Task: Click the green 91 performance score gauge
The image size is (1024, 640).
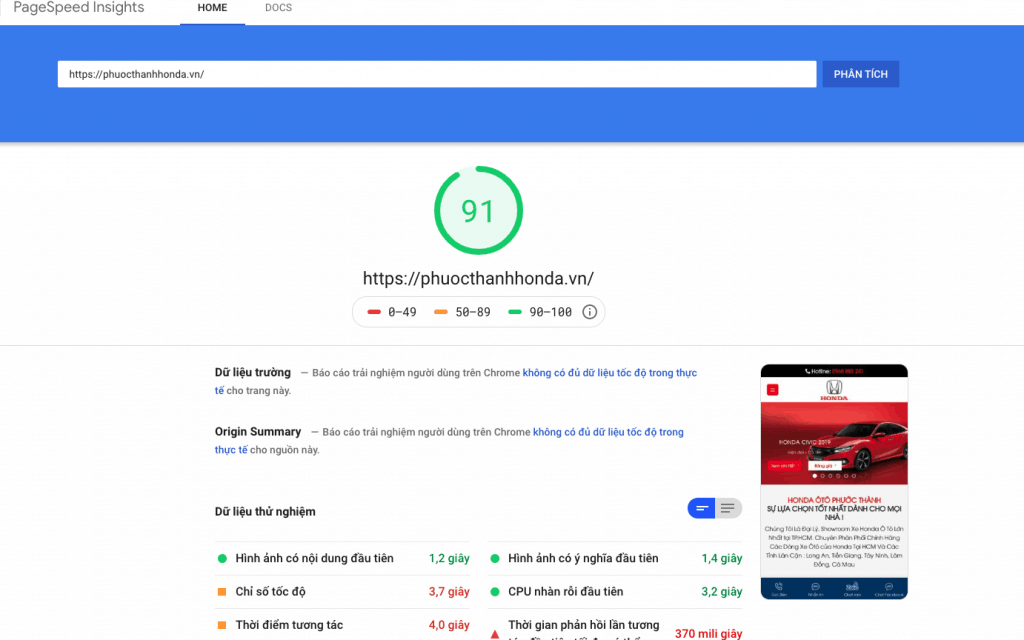Action: 478,211
